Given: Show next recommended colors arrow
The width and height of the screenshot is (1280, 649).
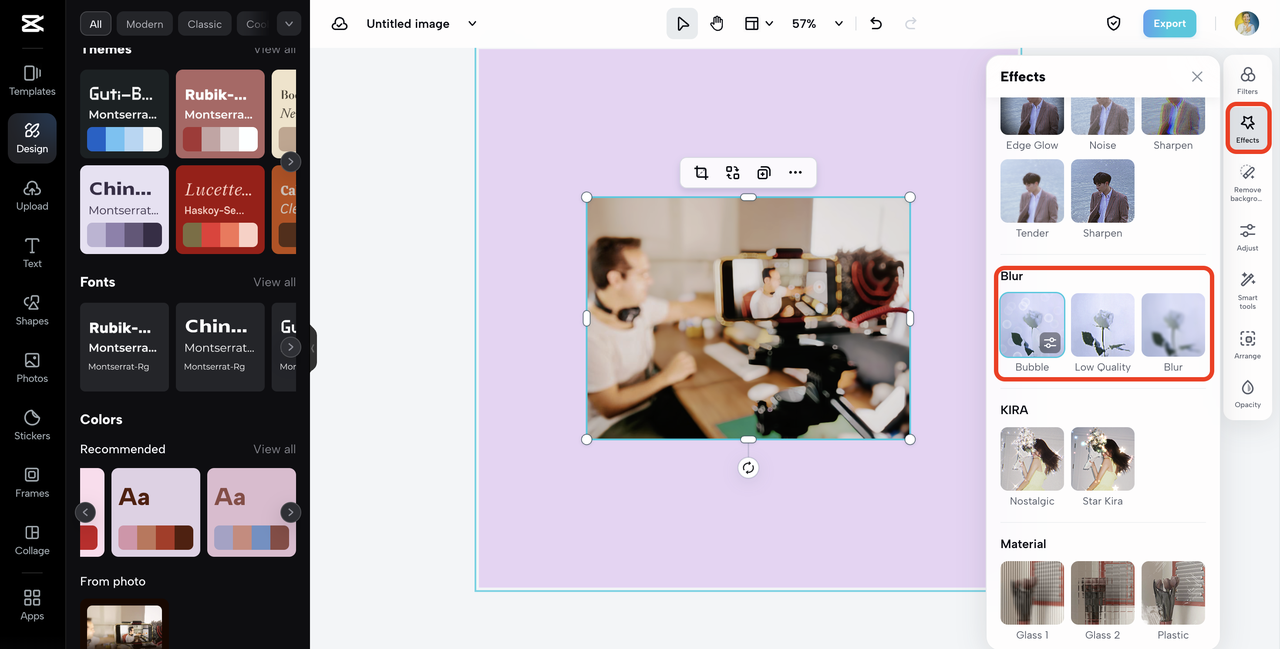Looking at the screenshot, I should pyautogui.click(x=290, y=512).
